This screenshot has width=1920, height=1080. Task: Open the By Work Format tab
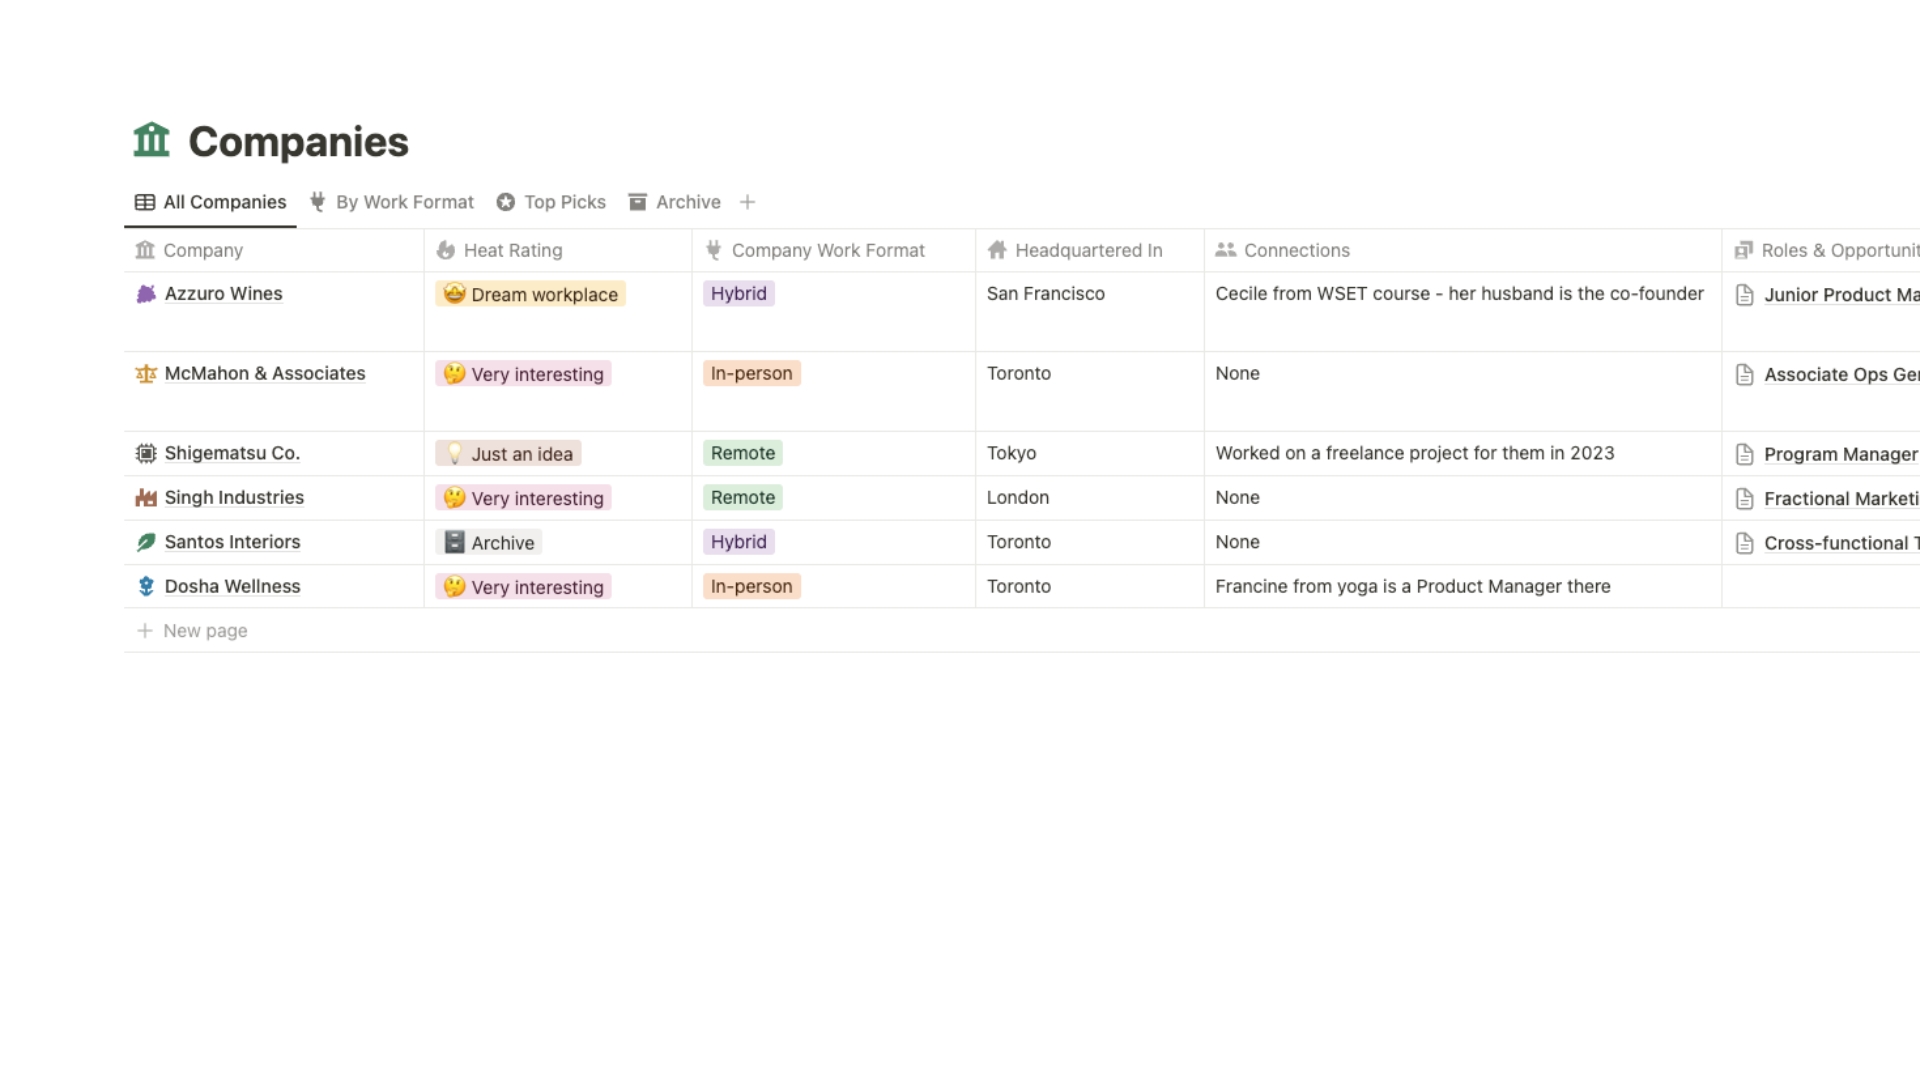(x=403, y=202)
